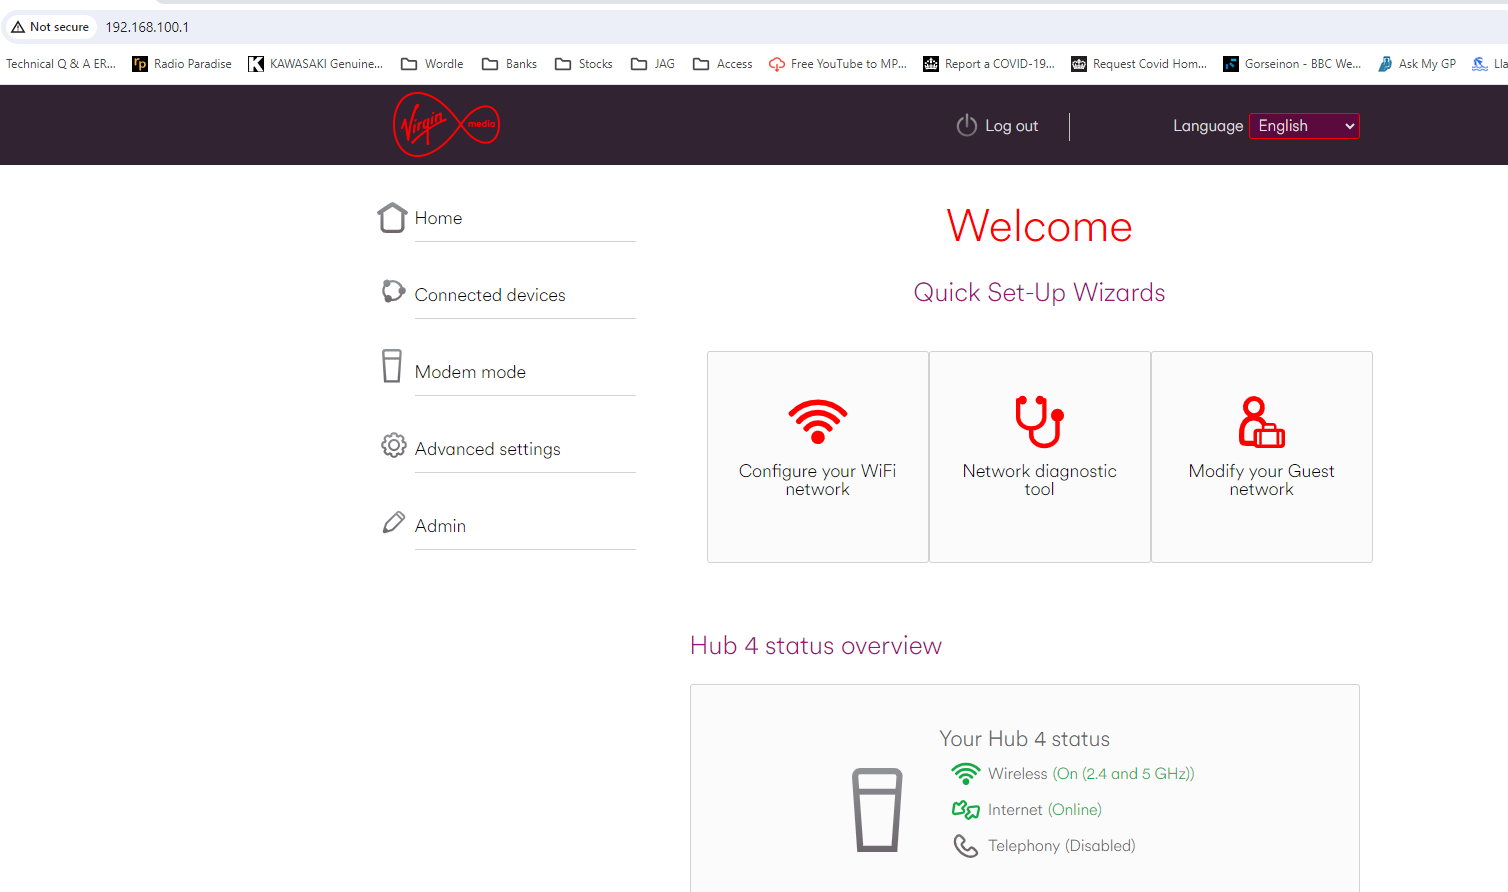Click the Telephony handset icon
The width and height of the screenshot is (1508, 892).
965,845
